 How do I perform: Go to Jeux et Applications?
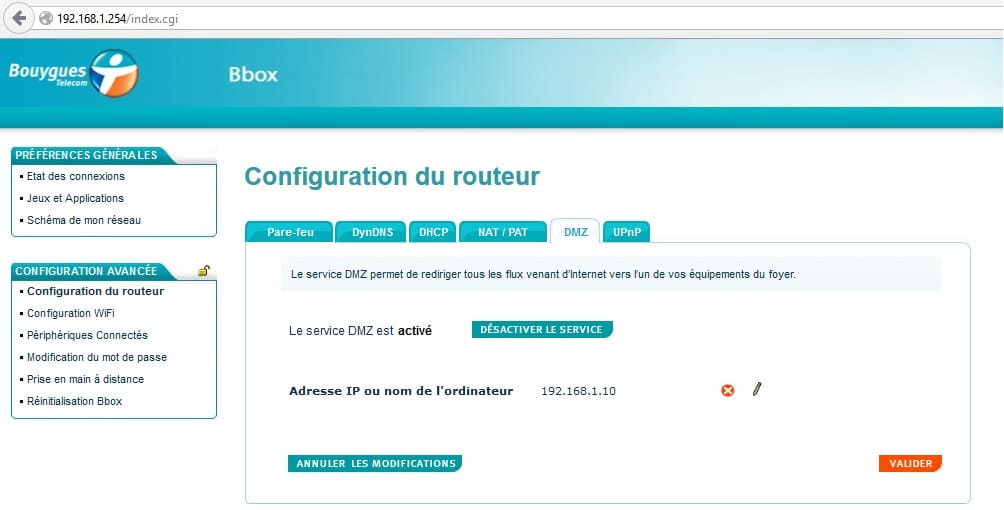click(75, 198)
